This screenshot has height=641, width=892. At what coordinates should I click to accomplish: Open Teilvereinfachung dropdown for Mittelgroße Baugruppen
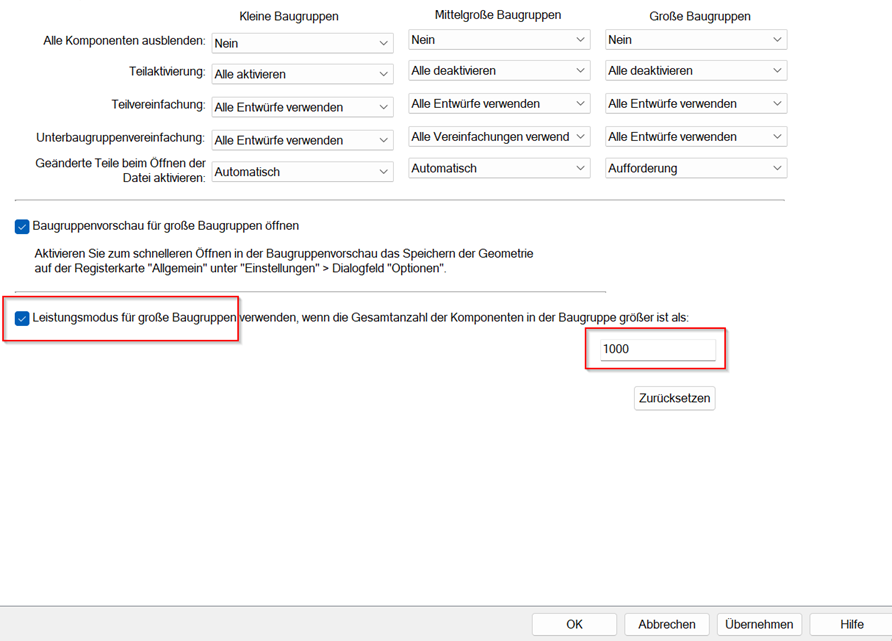click(x=499, y=104)
